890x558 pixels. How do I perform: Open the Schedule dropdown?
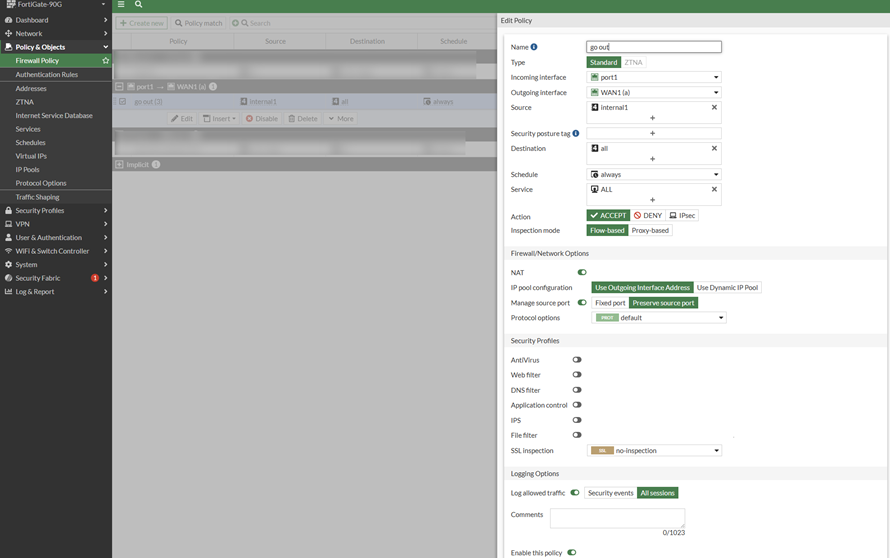pos(654,174)
